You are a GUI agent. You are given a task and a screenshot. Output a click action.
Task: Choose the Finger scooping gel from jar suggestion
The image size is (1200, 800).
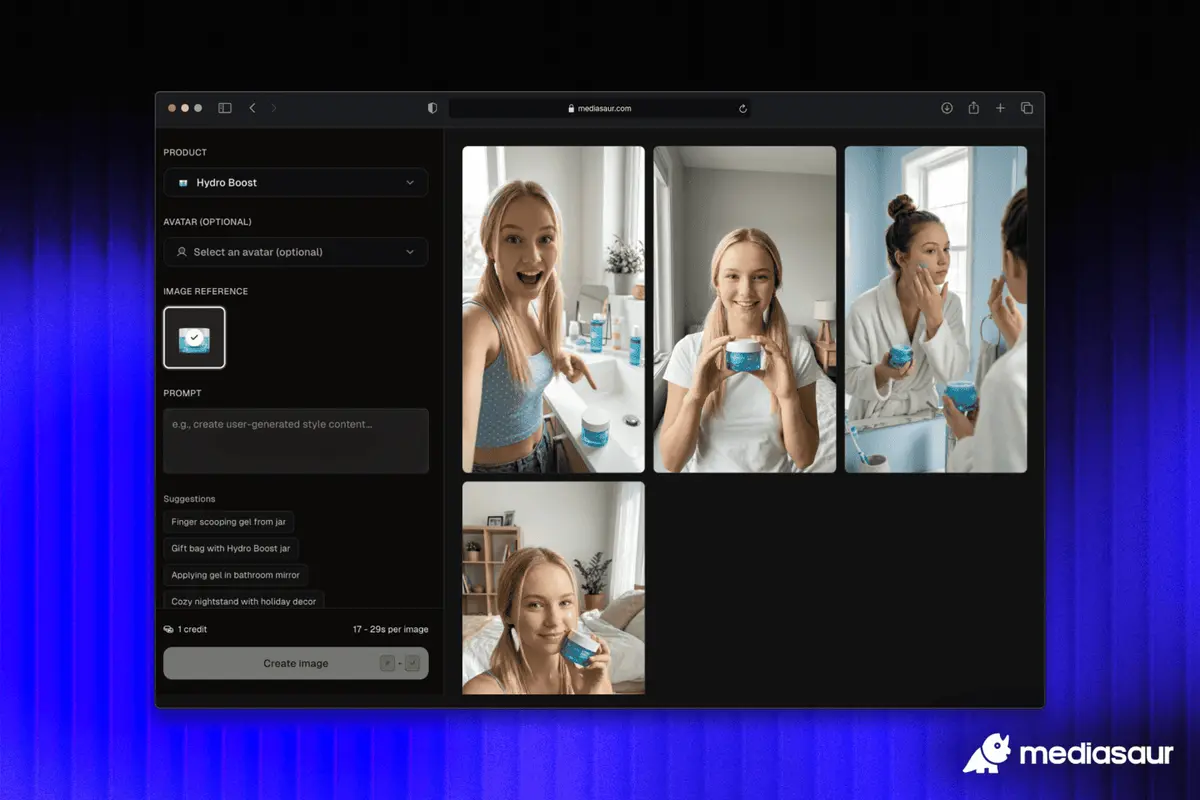229,522
